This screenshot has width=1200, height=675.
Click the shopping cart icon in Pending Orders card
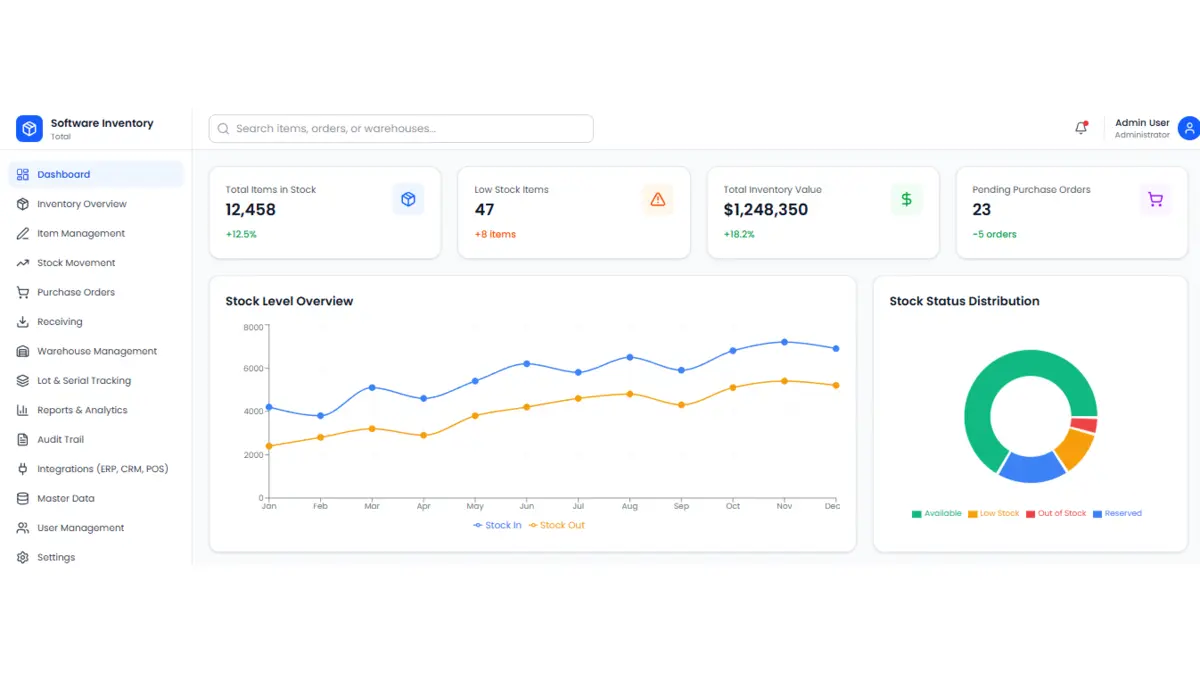pos(1155,199)
